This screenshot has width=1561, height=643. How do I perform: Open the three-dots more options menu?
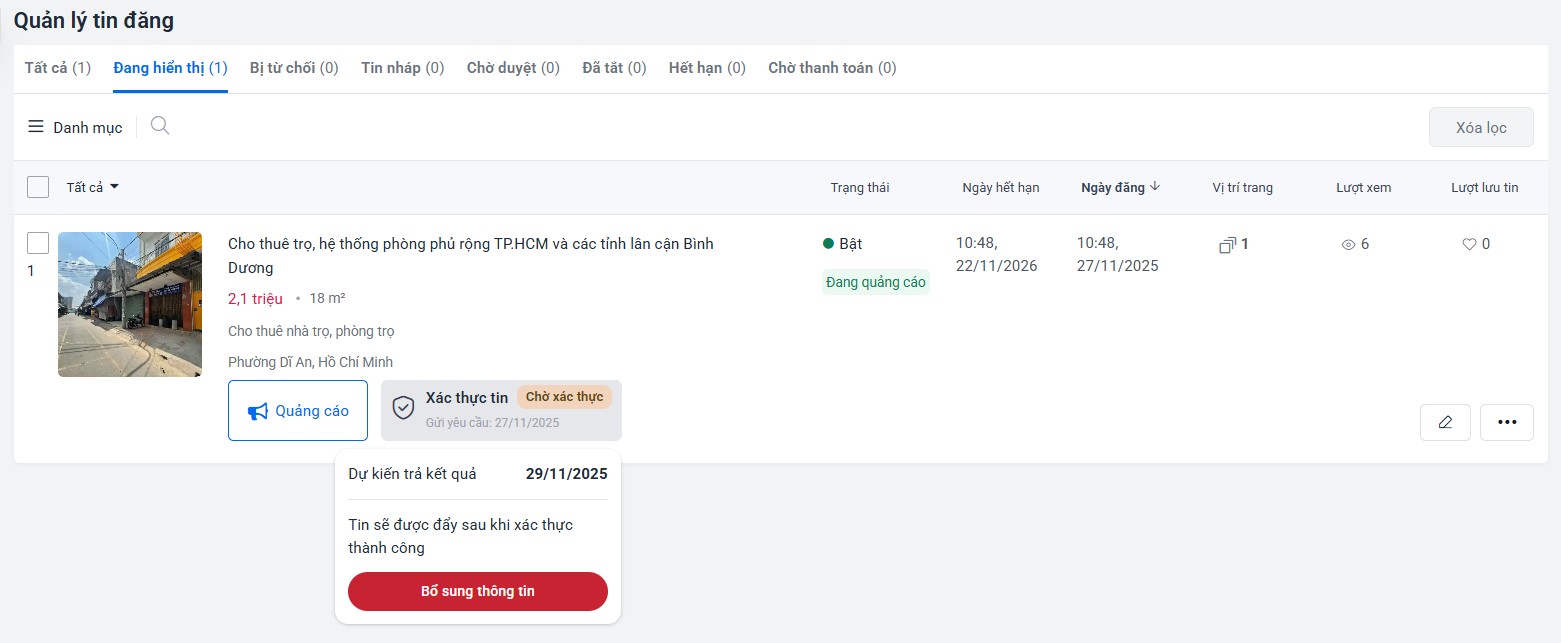(1506, 422)
